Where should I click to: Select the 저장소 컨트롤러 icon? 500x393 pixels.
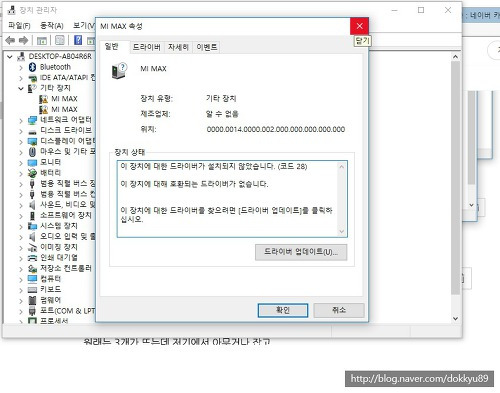(32, 268)
